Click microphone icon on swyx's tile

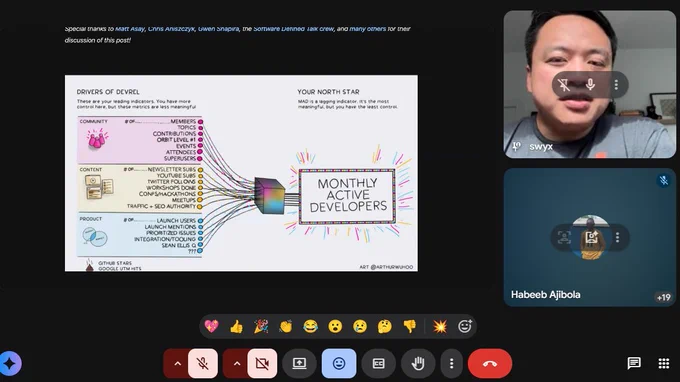tap(590, 85)
